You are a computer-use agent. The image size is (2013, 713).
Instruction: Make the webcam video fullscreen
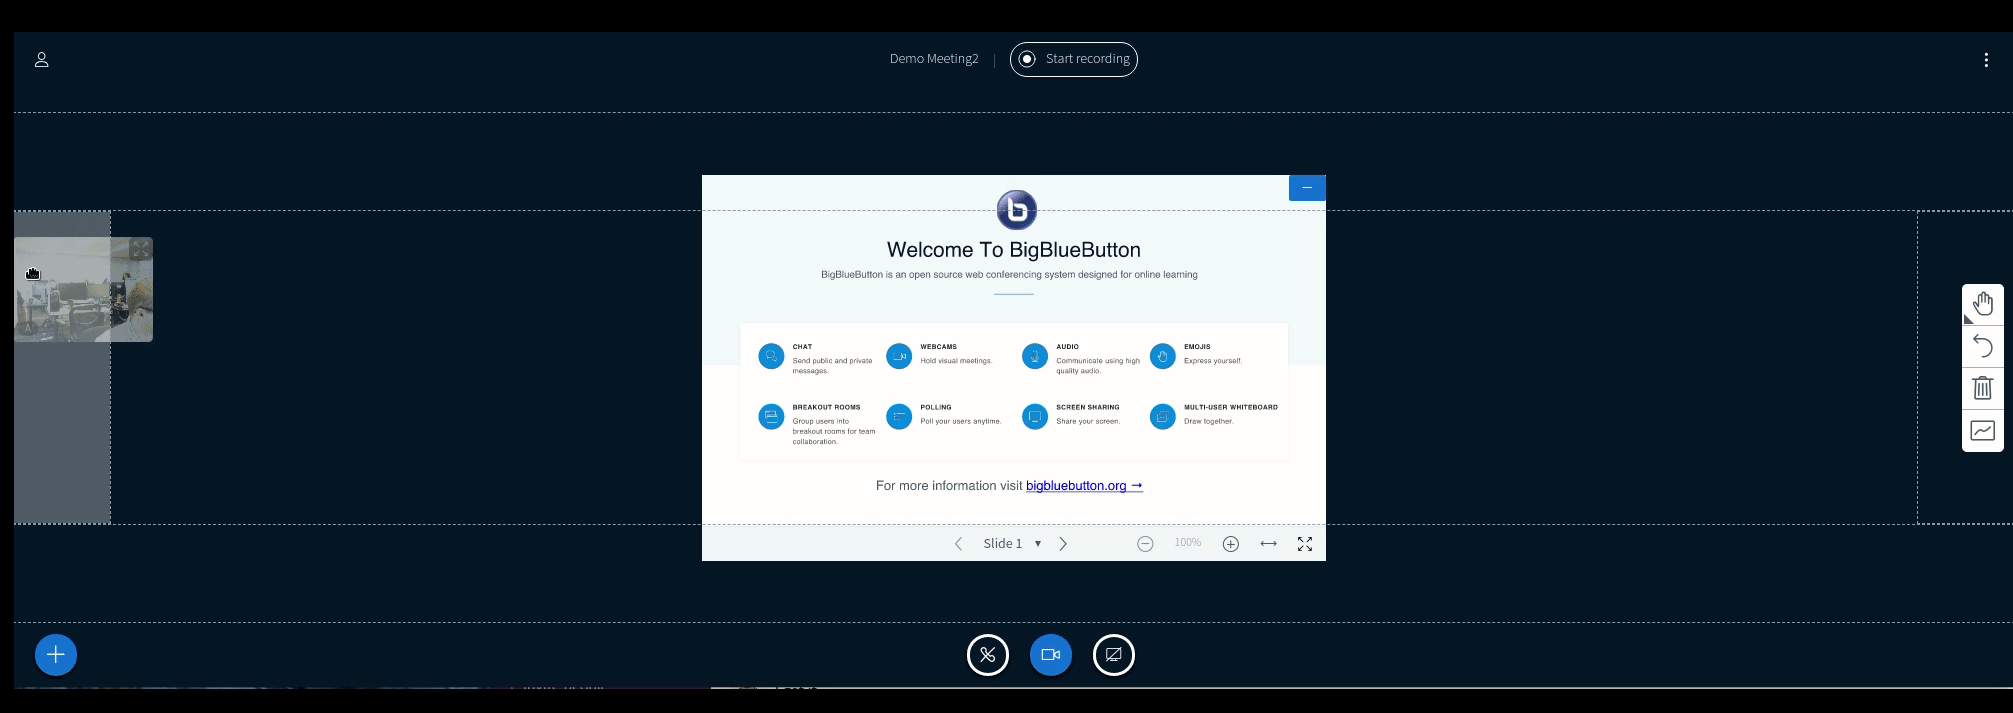(140, 249)
